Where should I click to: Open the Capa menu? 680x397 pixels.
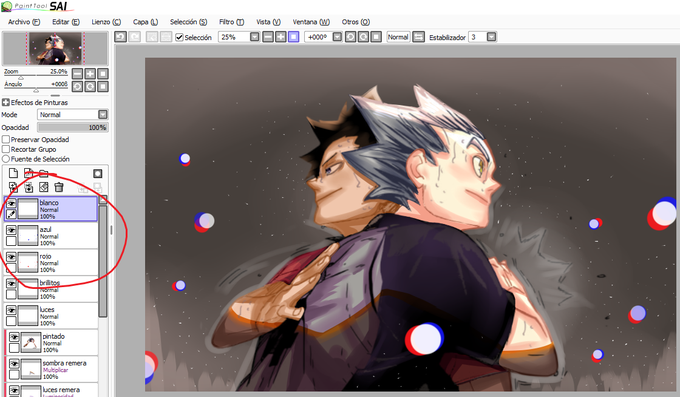pos(145,22)
